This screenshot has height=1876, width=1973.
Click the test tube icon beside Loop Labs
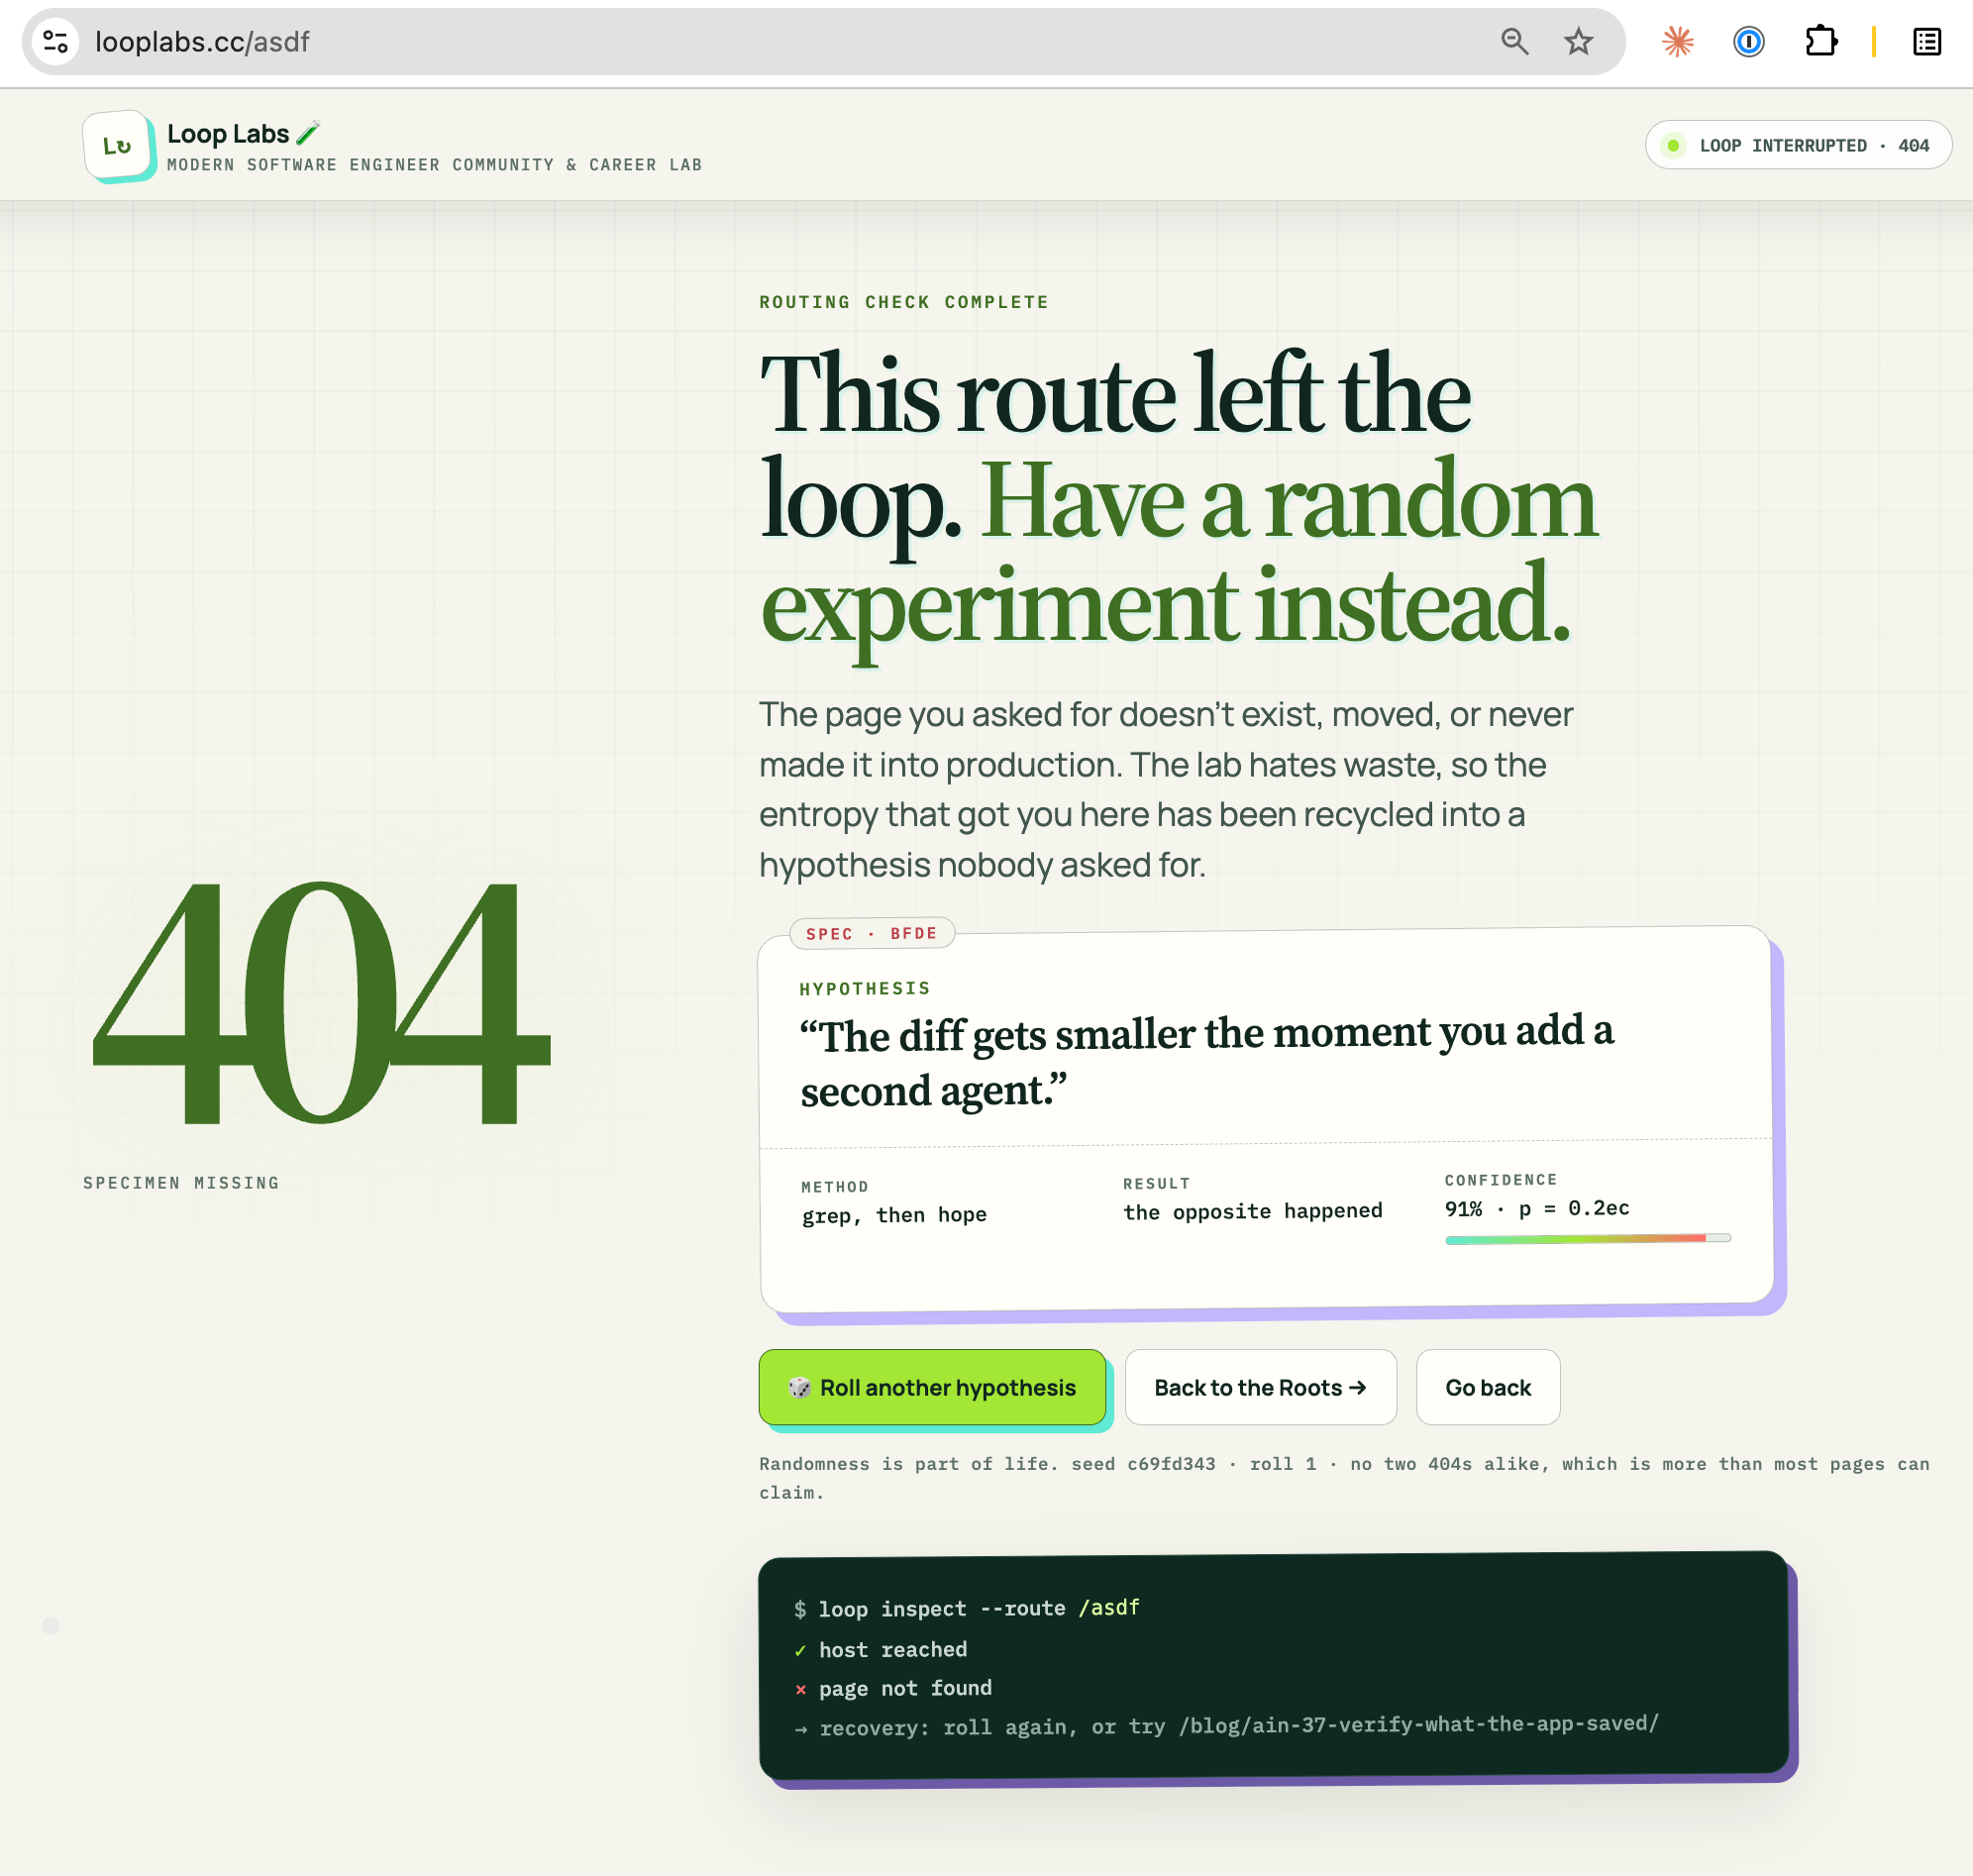pos(308,132)
